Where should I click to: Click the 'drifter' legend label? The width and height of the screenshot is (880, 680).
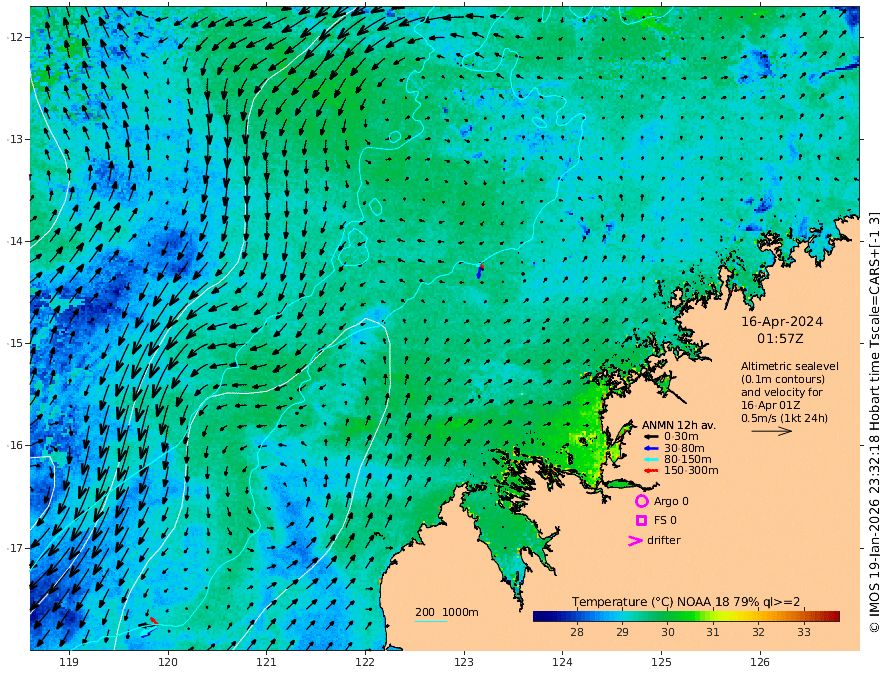point(664,540)
